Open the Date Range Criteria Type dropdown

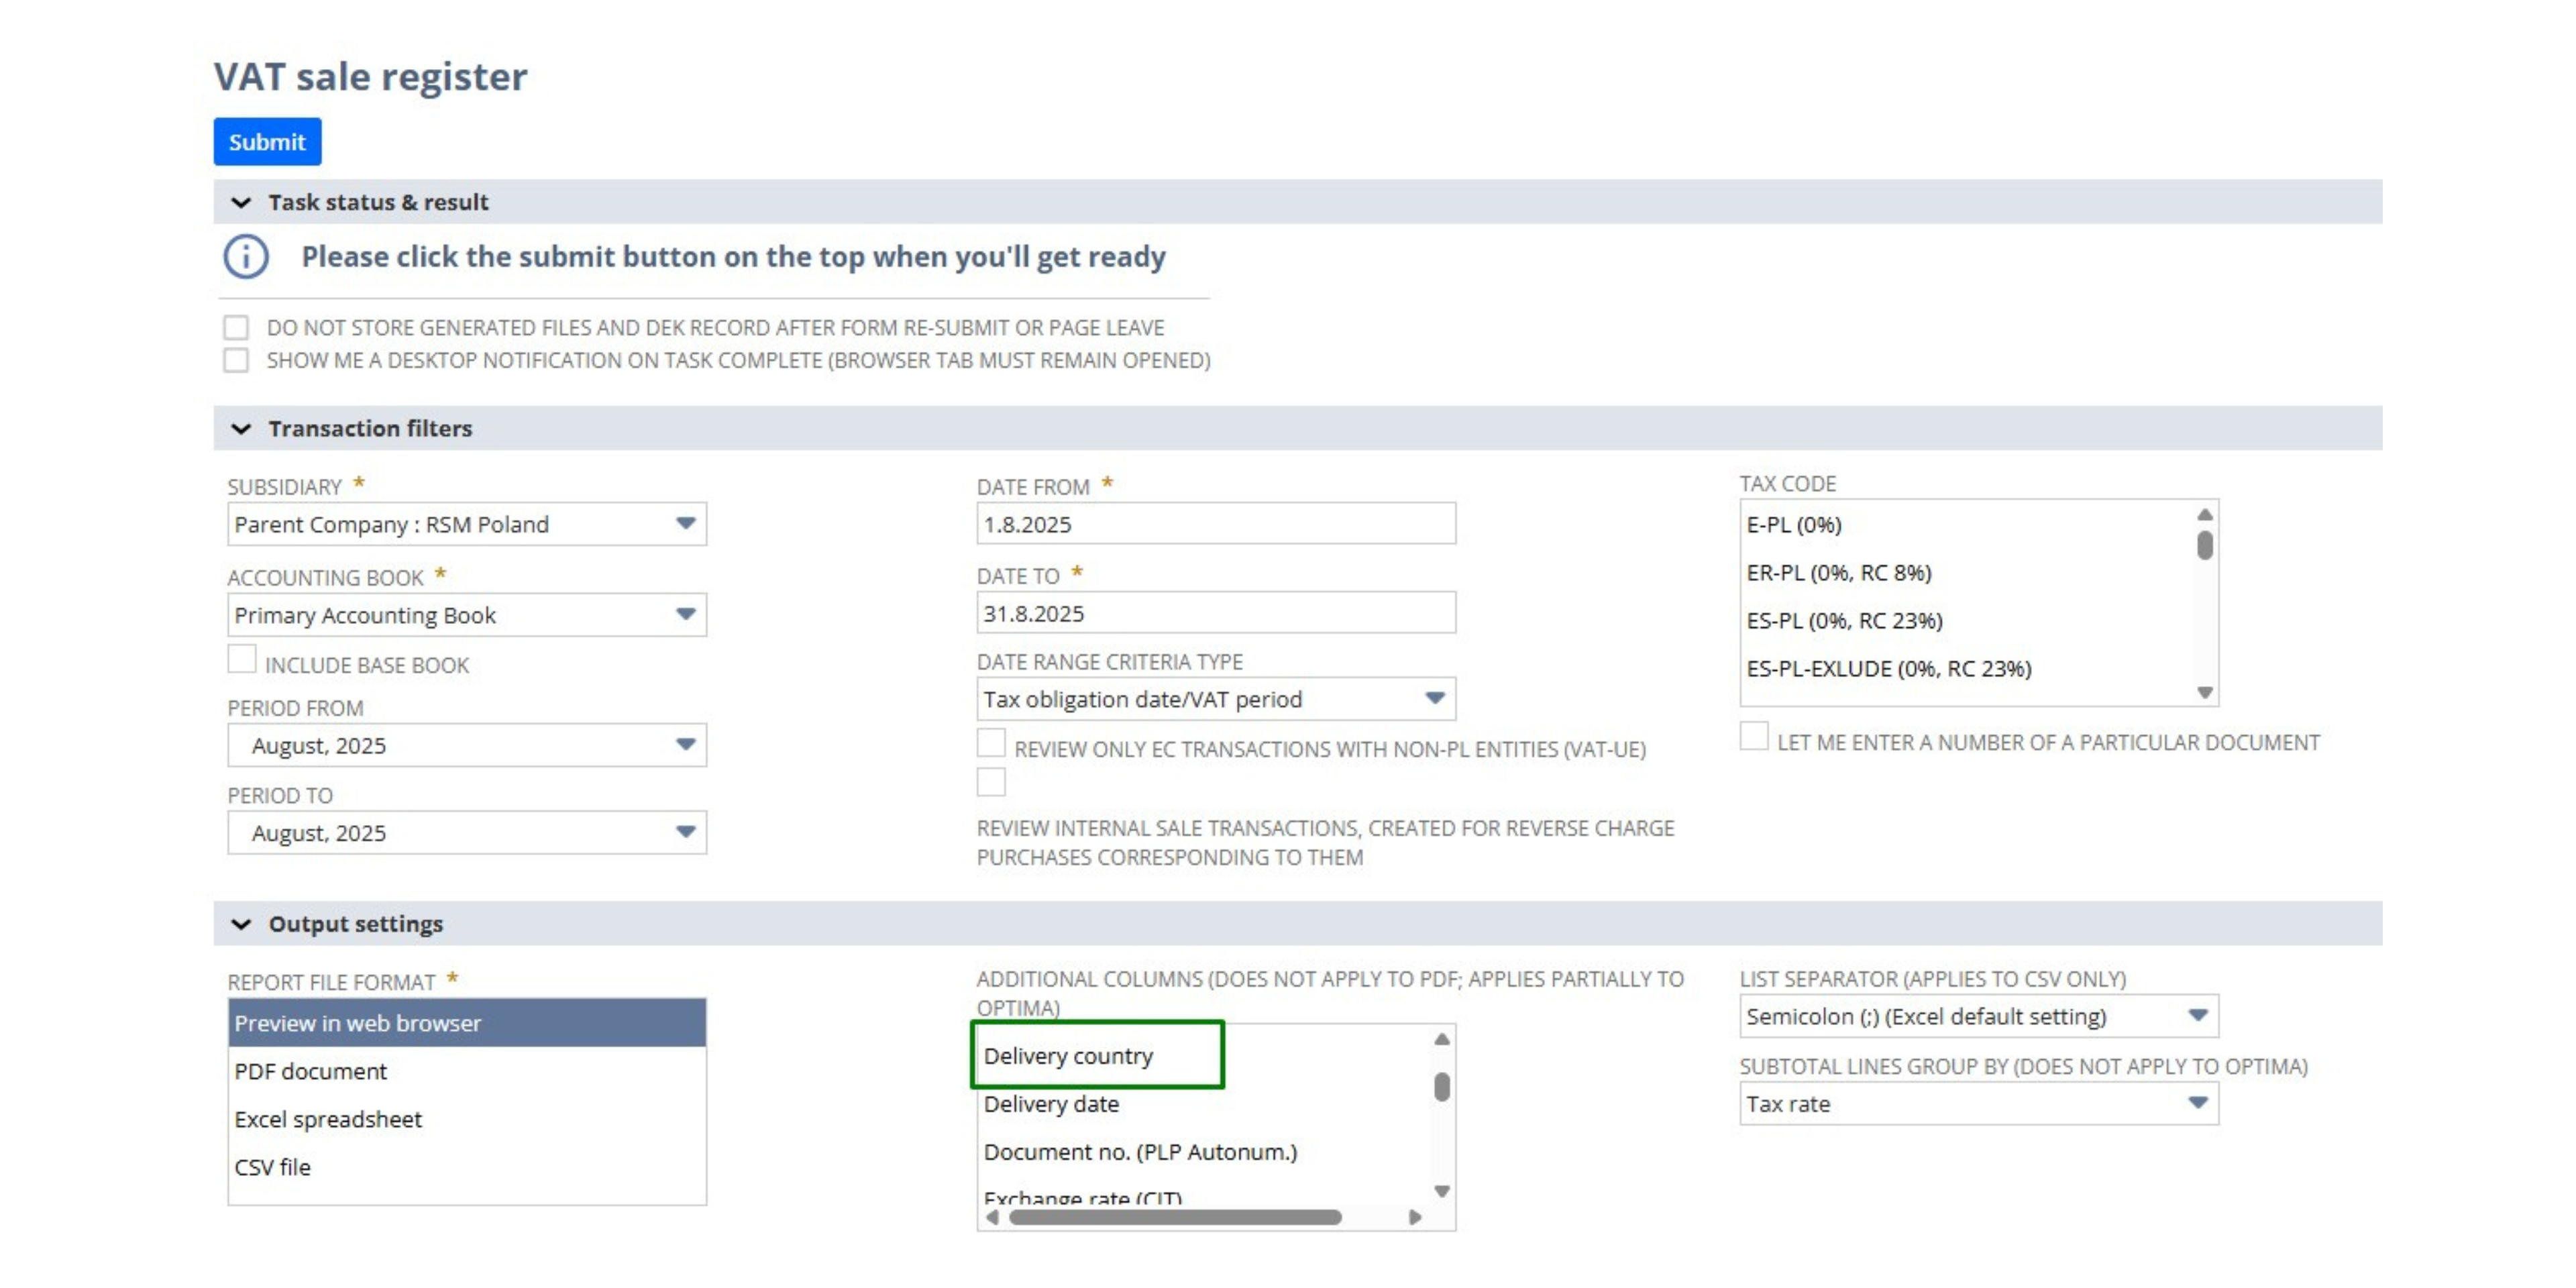click(x=1215, y=699)
